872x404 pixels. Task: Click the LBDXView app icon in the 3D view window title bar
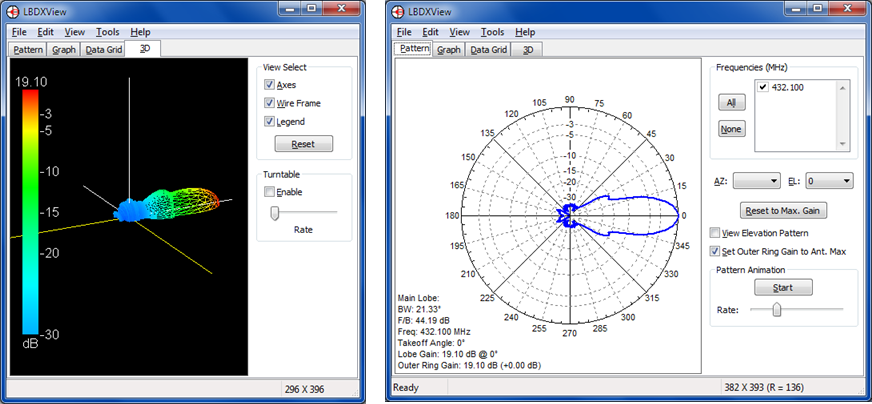[13, 12]
